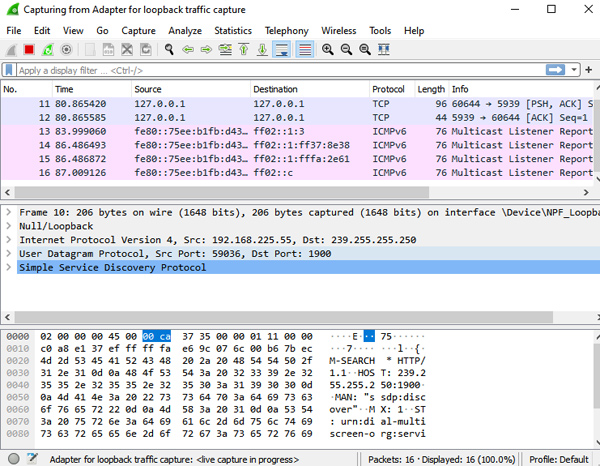This screenshot has width=600, height=466.
Task: Zoom in on packet text
Action: (x=328, y=50)
